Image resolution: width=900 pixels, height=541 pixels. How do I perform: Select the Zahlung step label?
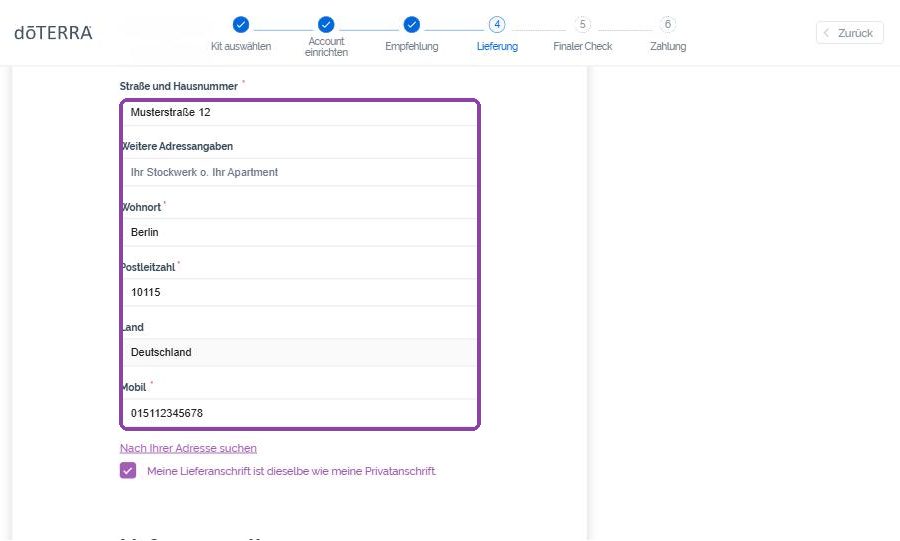[668, 46]
